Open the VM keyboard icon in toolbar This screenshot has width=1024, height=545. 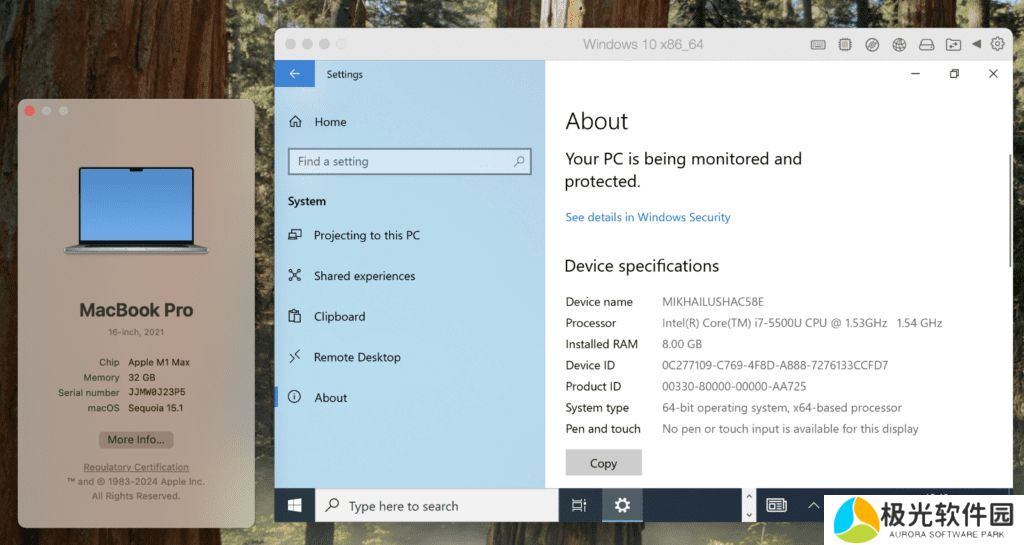[x=818, y=45]
